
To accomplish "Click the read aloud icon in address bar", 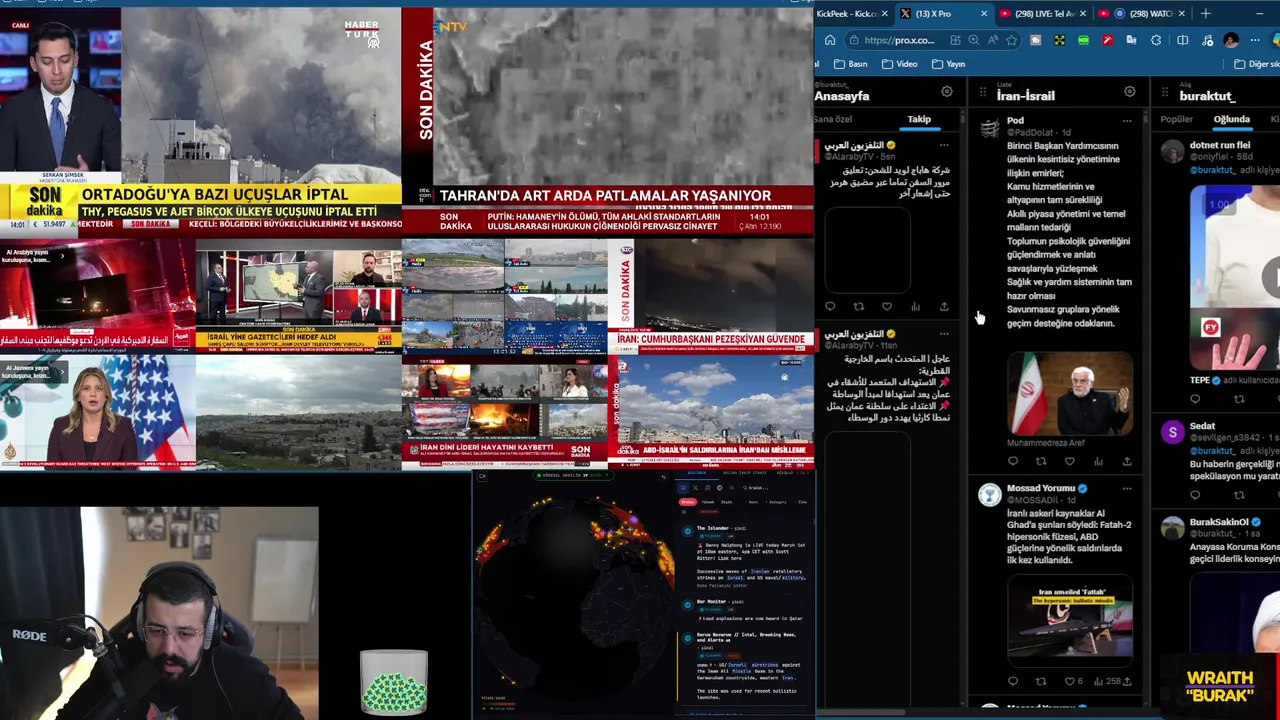I will tap(992, 40).
